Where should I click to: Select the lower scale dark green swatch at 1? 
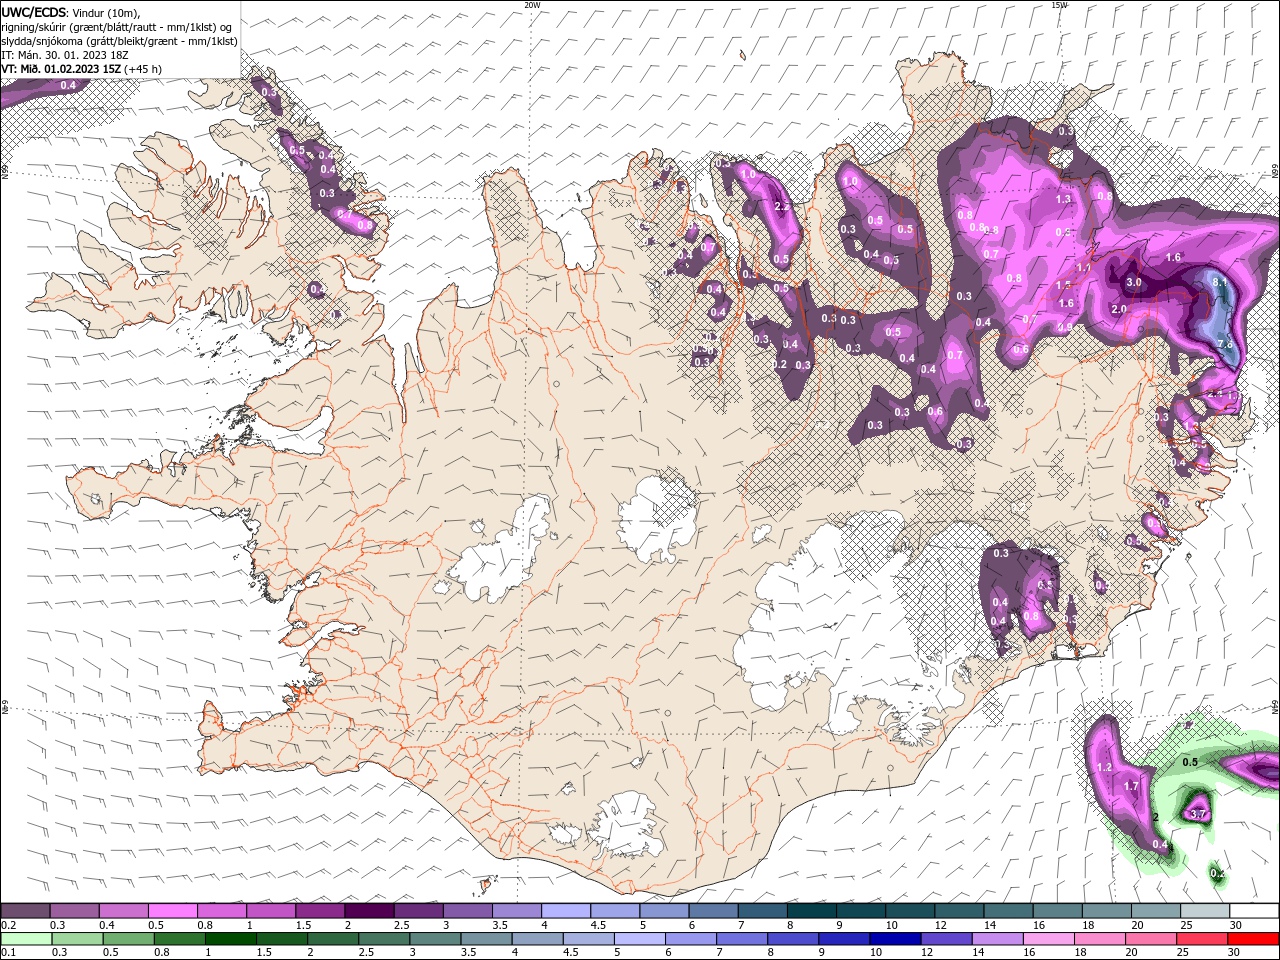point(230,939)
